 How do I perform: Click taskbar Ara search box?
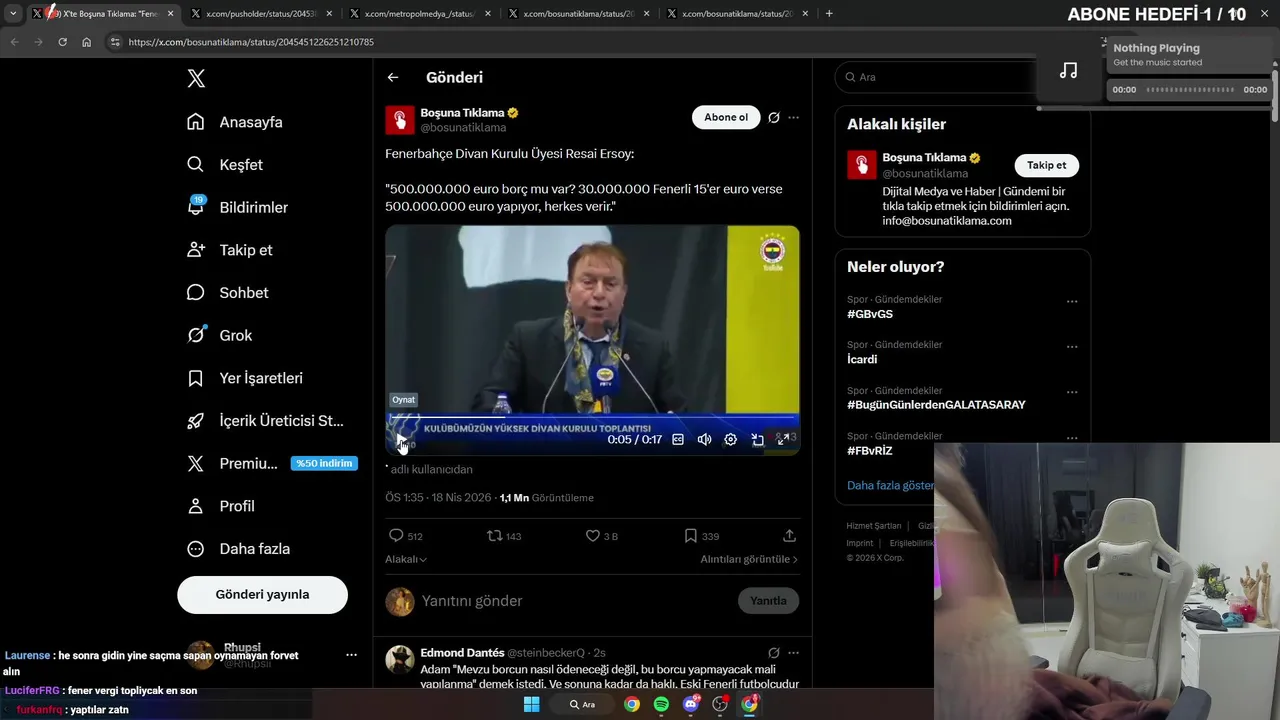(584, 704)
